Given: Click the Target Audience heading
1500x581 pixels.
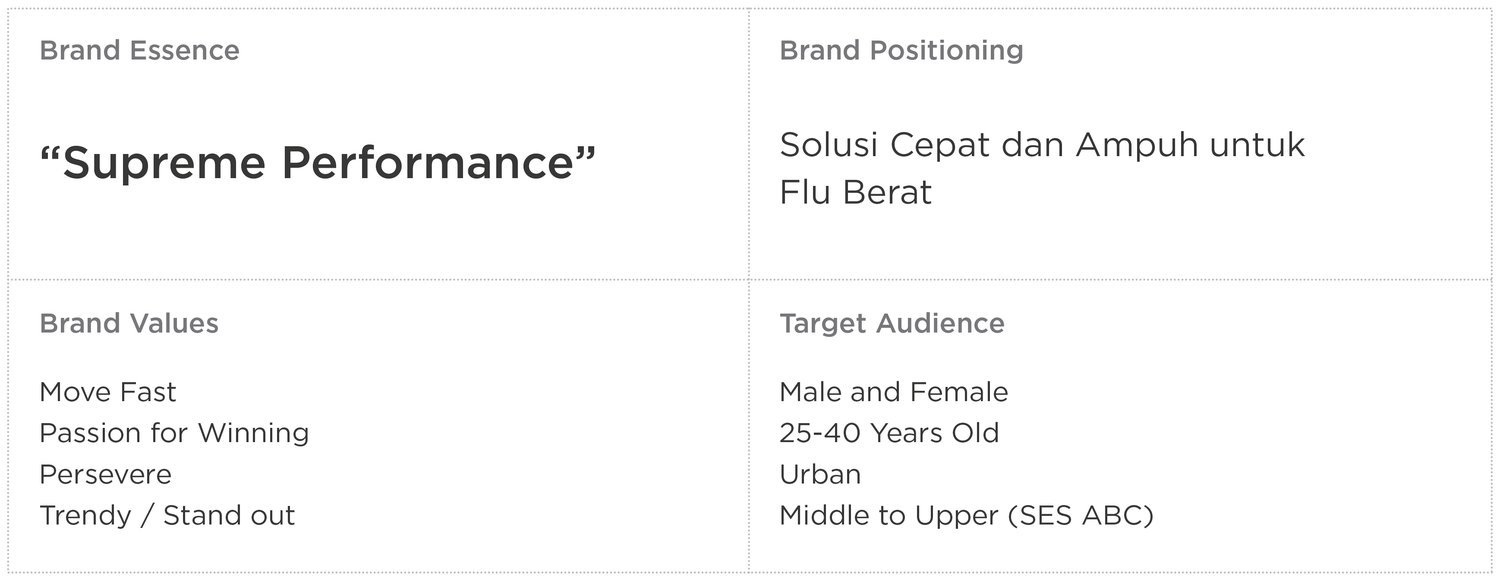Looking at the screenshot, I should (892, 323).
